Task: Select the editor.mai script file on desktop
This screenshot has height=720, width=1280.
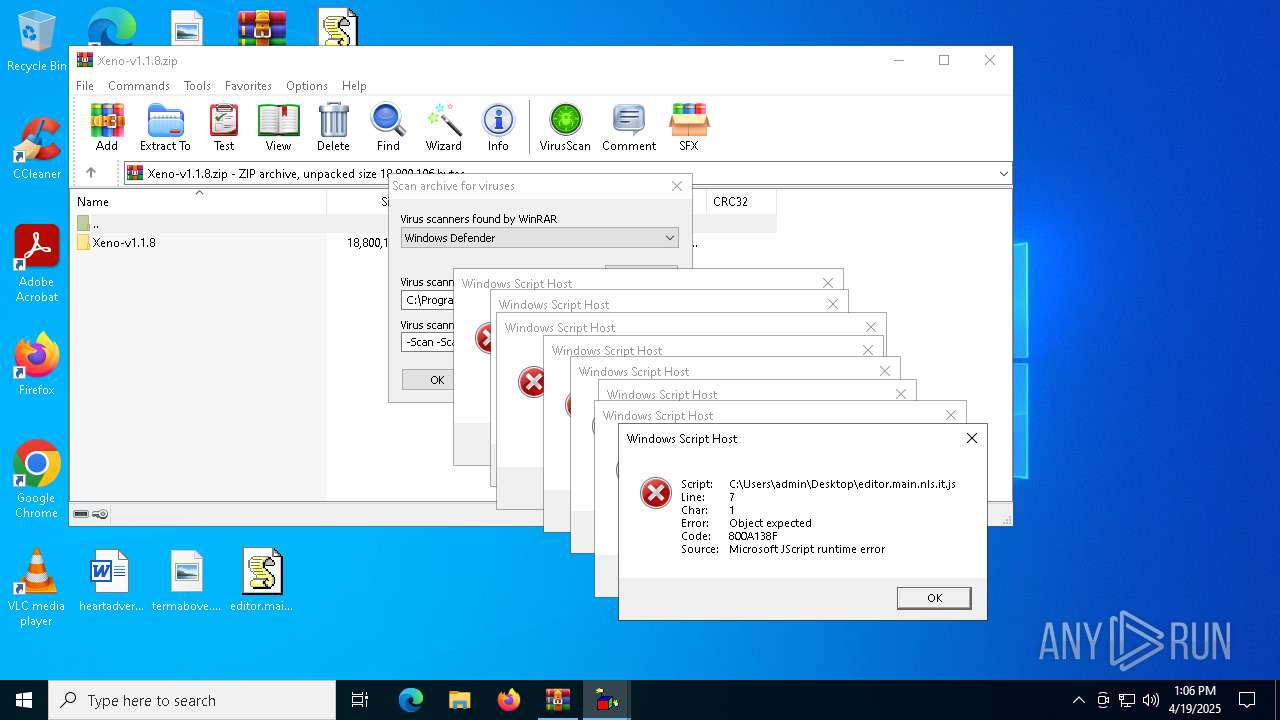Action: (262, 580)
